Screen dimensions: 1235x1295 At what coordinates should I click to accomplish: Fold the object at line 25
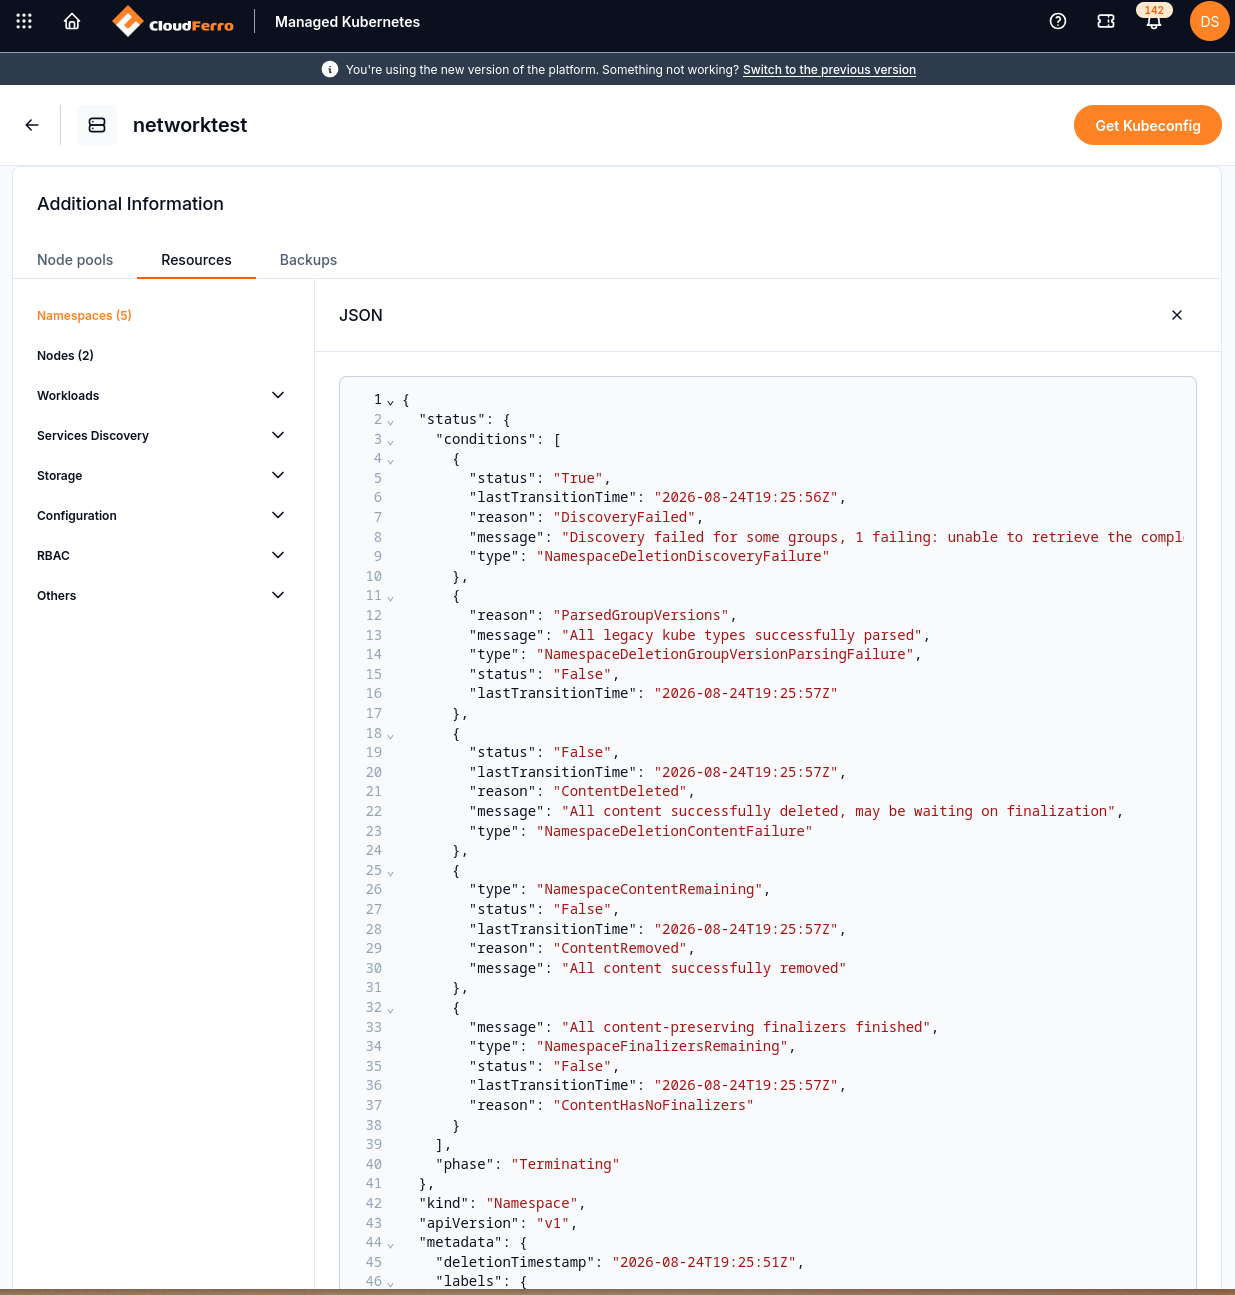click(x=390, y=872)
